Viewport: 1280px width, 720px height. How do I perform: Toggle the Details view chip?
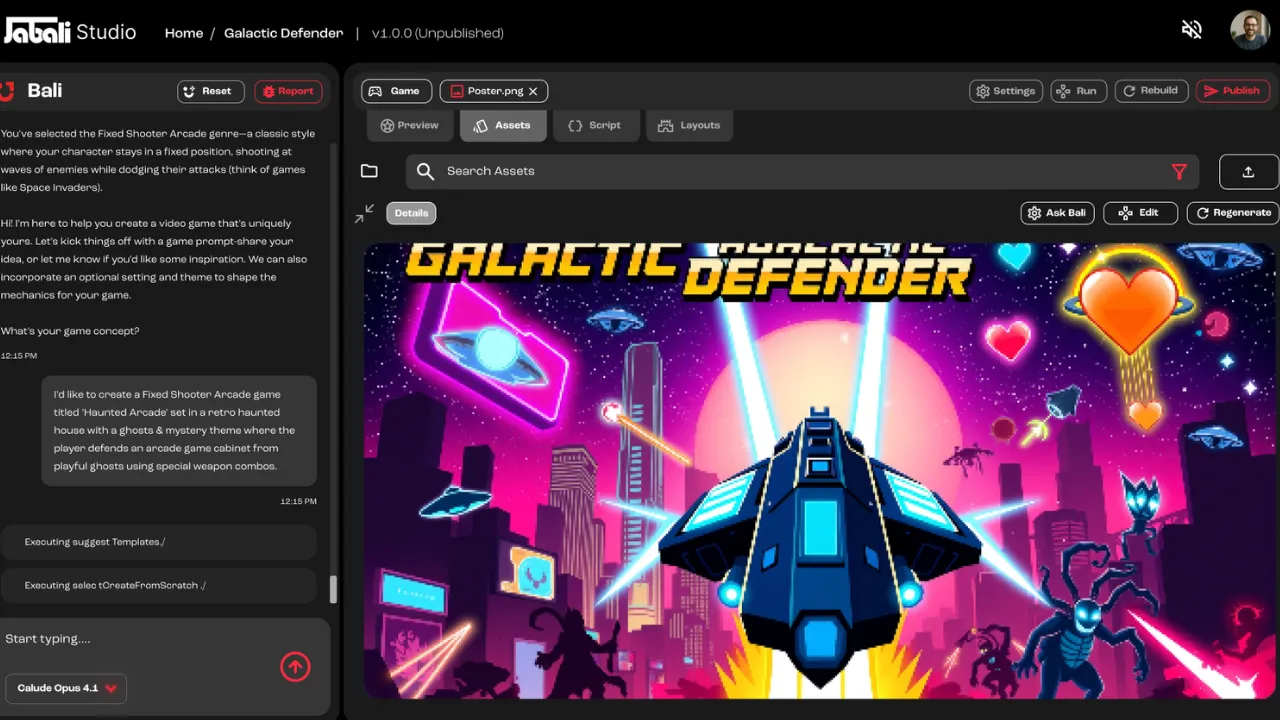tap(411, 213)
